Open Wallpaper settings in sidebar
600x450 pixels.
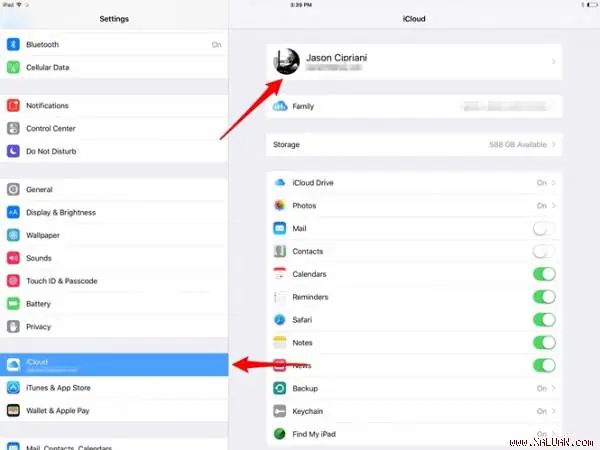tap(114, 235)
